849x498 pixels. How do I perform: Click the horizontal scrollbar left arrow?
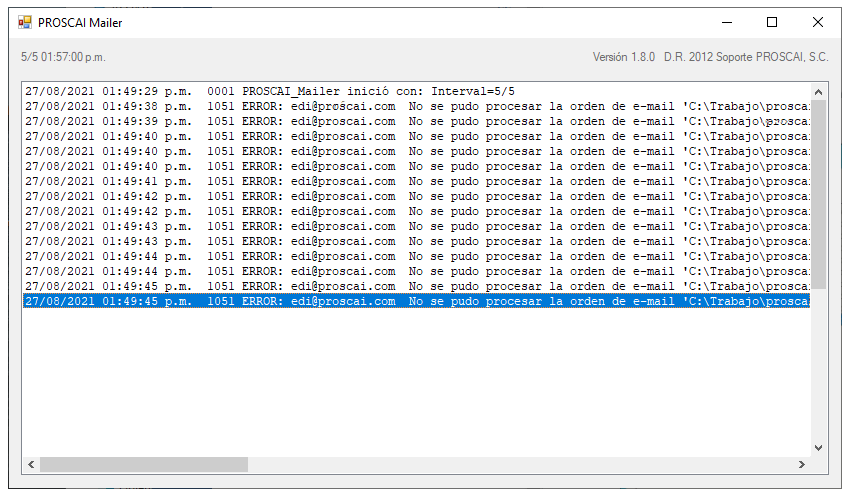point(31,464)
